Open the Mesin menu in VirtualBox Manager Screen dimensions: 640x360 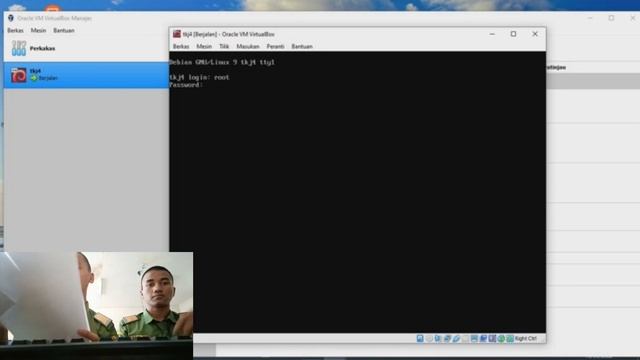coord(38,31)
